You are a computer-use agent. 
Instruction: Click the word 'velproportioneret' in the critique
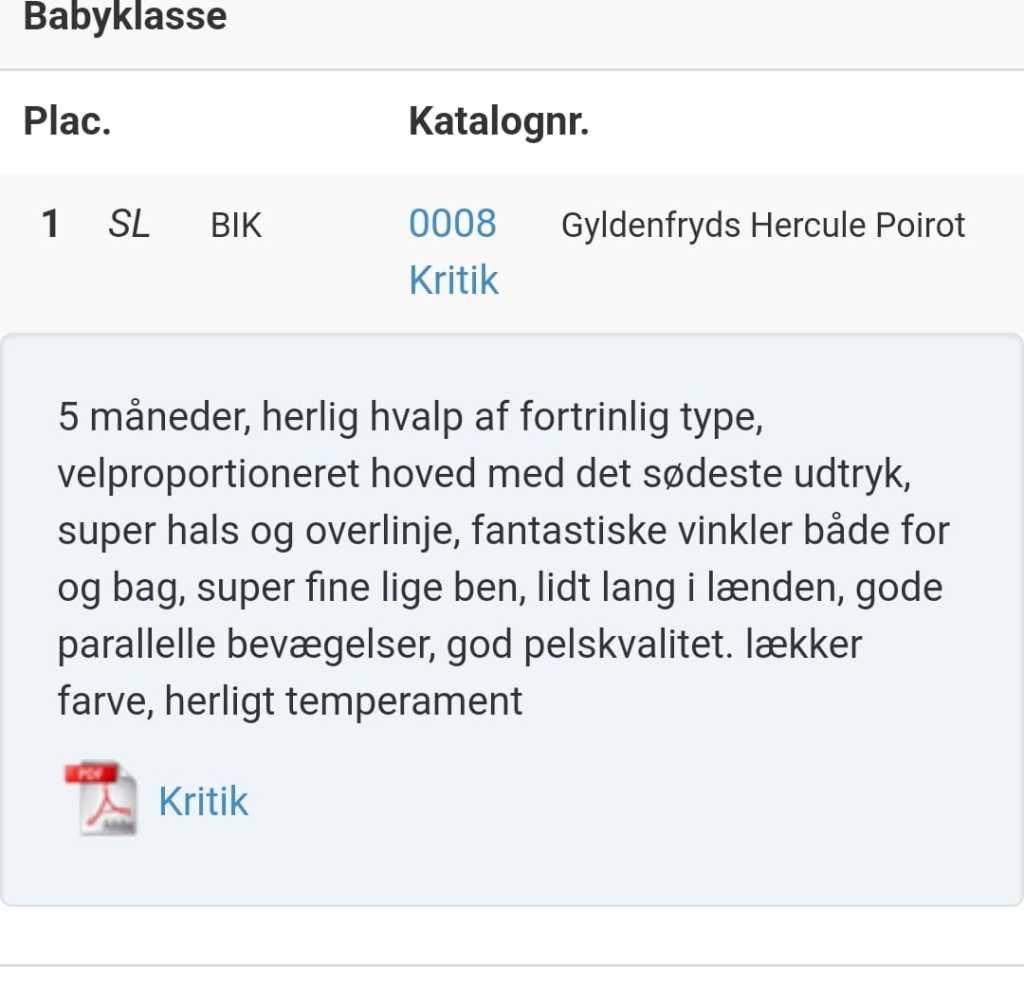click(208, 474)
